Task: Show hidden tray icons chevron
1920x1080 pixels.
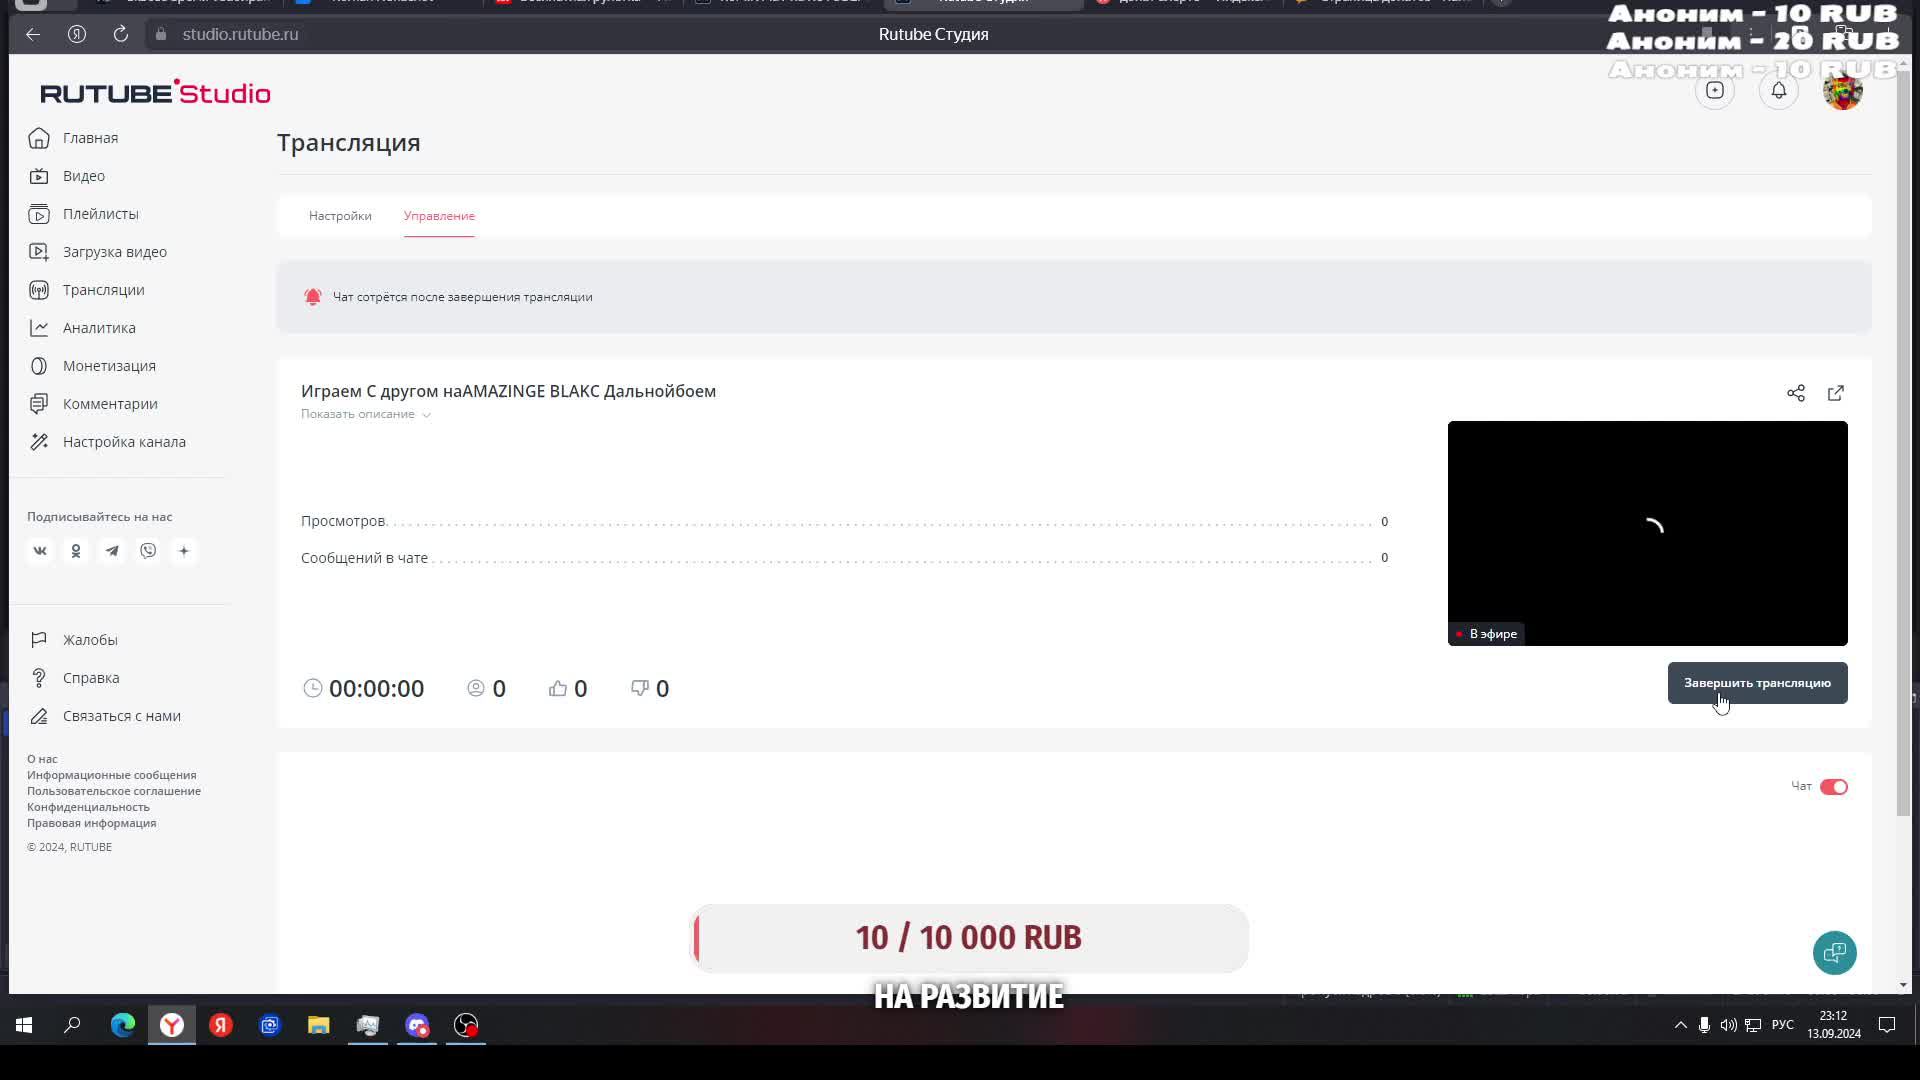Action: pyautogui.click(x=1681, y=1025)
